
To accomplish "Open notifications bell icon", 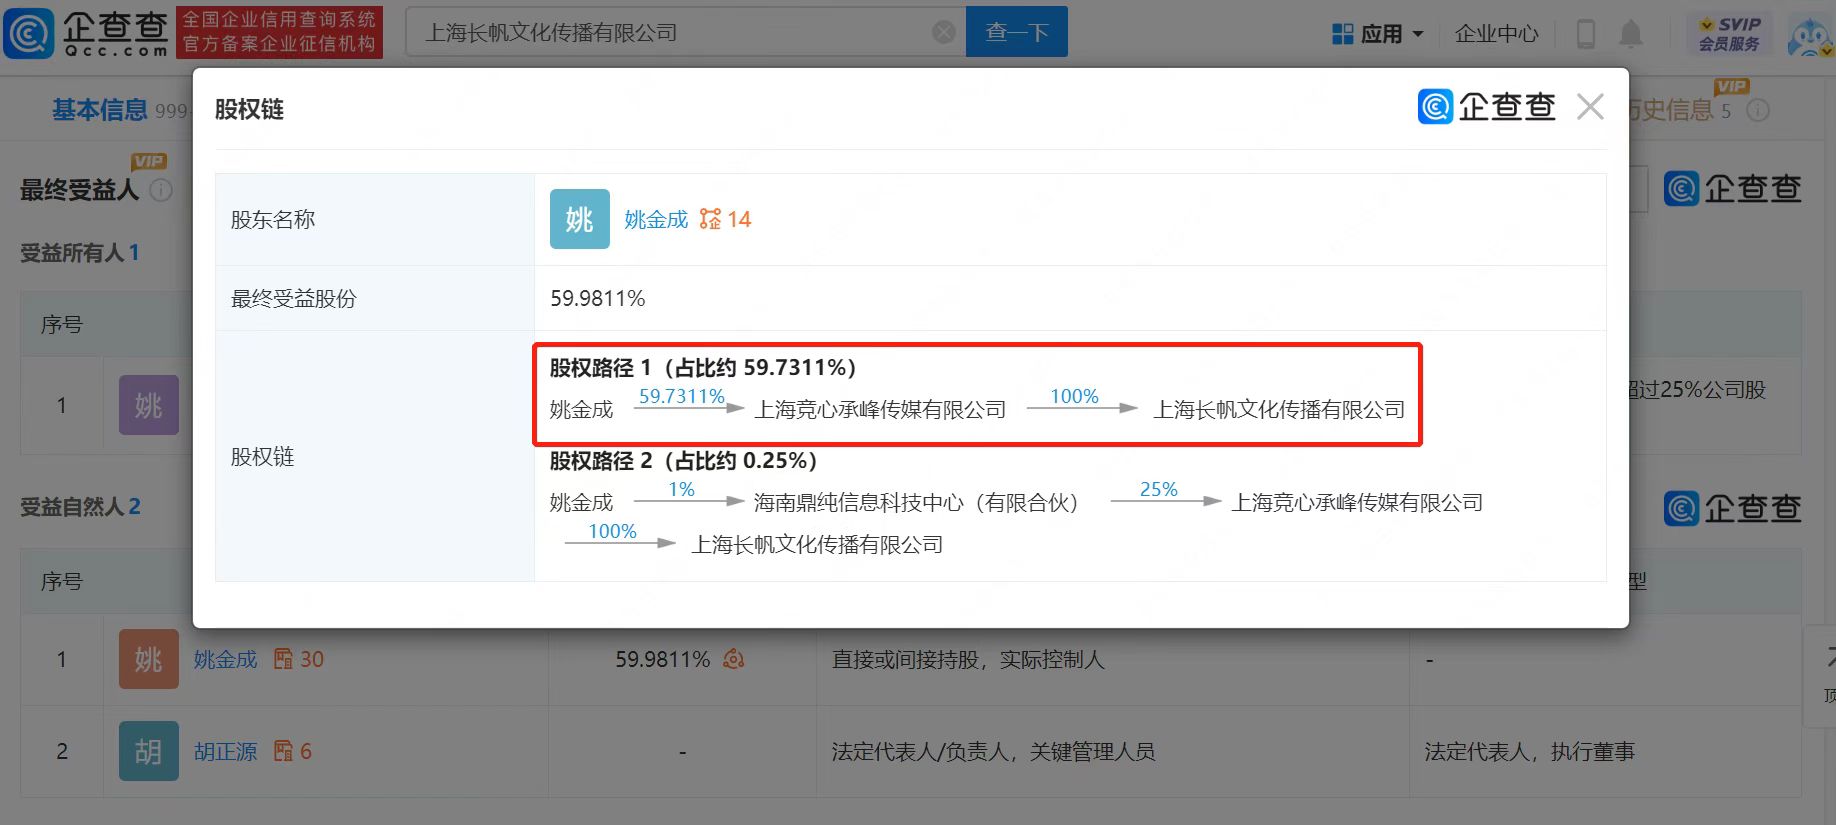I will click(1630, 34).
